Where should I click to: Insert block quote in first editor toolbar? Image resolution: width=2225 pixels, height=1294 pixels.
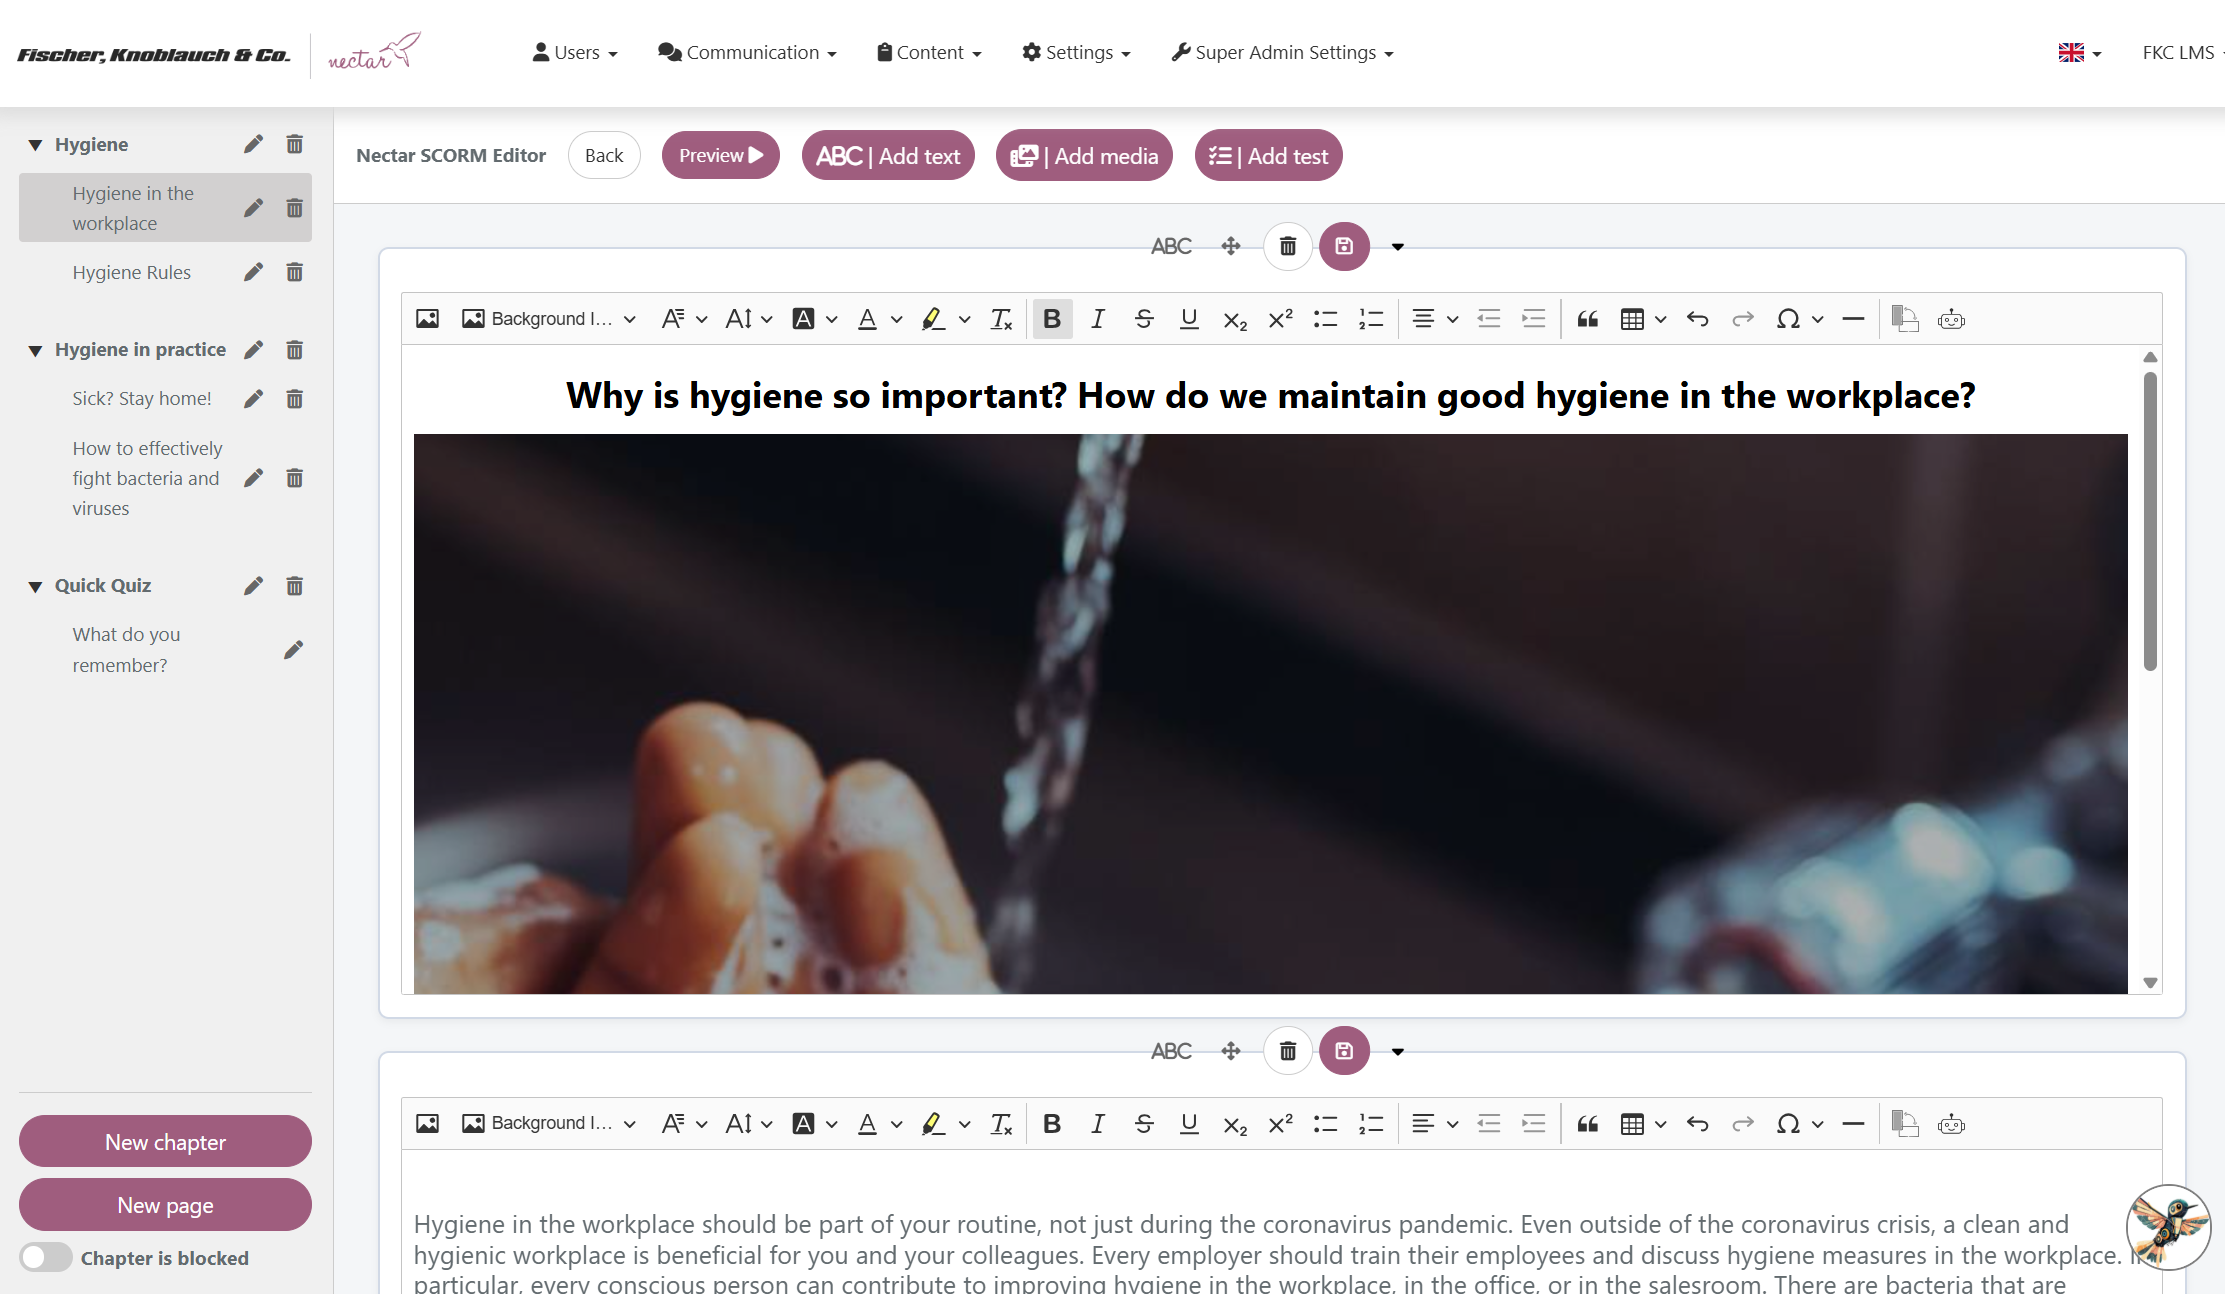[1587, 319]
